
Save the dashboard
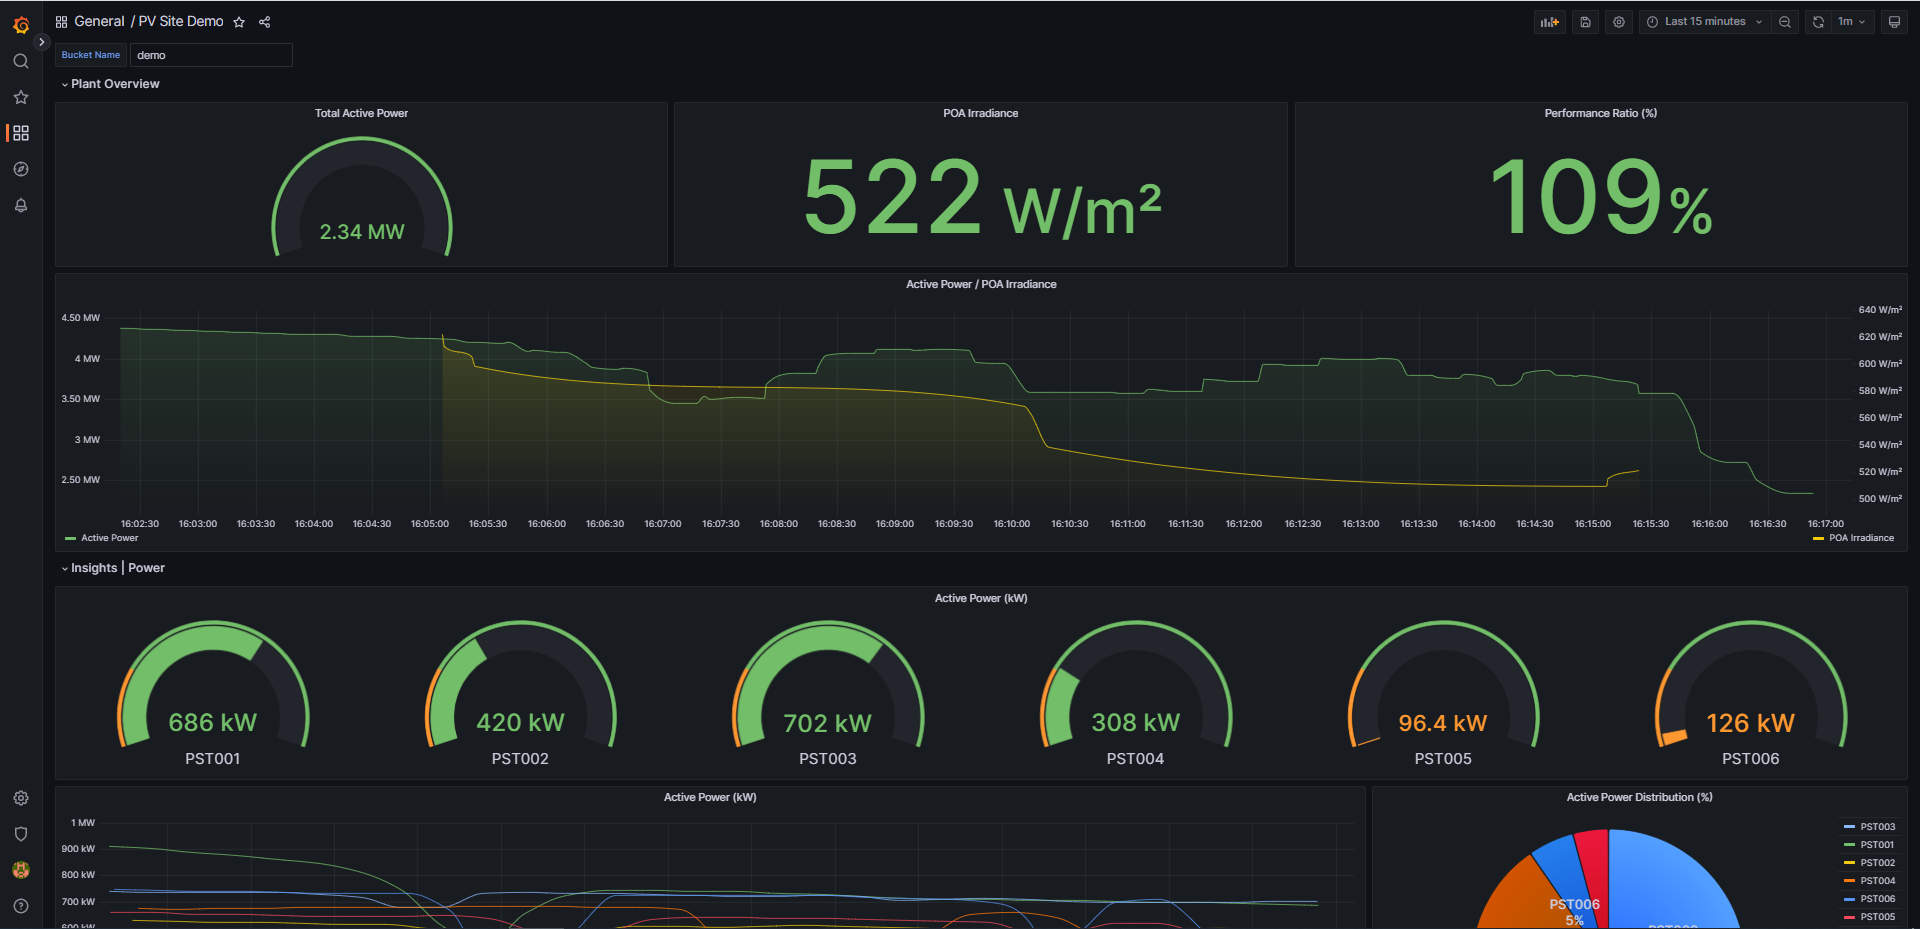pos(1585,22)
